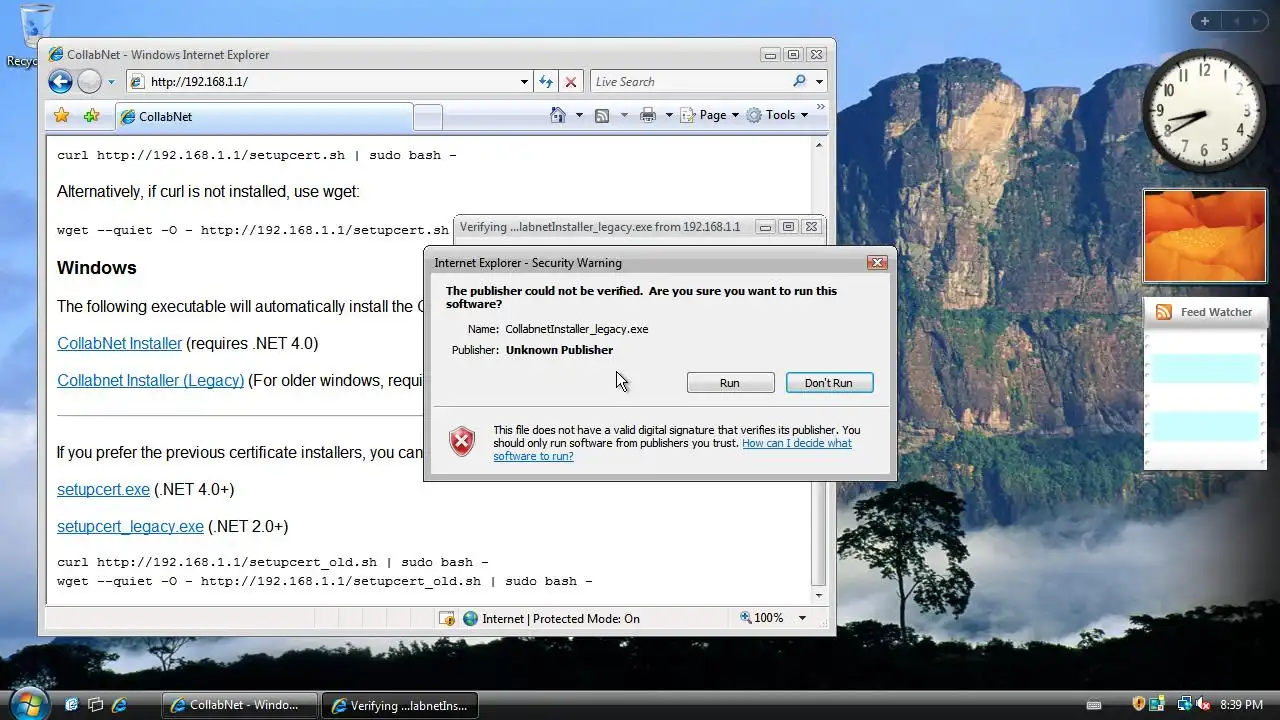1280x720 pixels.
Task: Expand the Feeds dropdown arrow
Action: pos(624,115)
